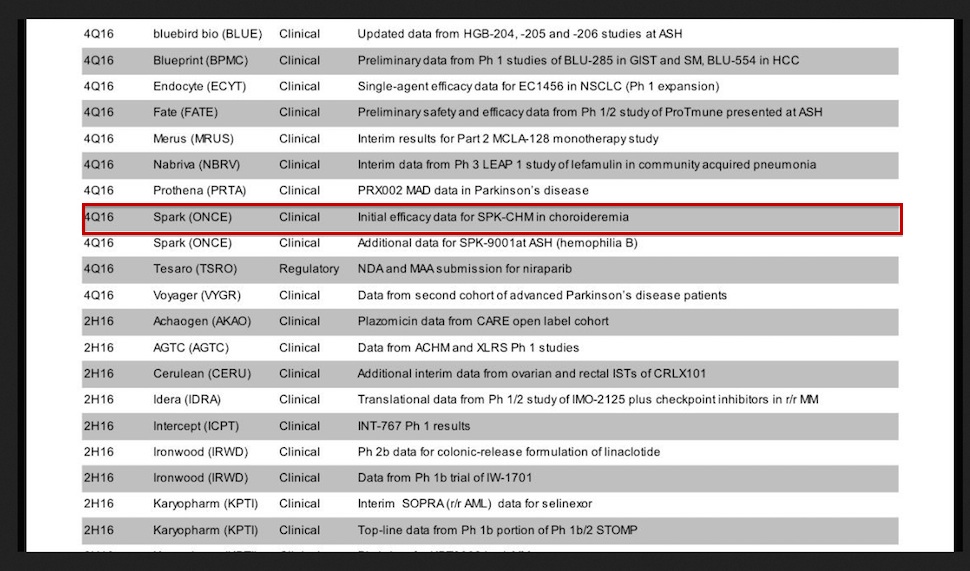This screenshot has height=571, width=970.
Task: Select the Achaogen (AKAO) company cell
Action: tap(200, 321)
